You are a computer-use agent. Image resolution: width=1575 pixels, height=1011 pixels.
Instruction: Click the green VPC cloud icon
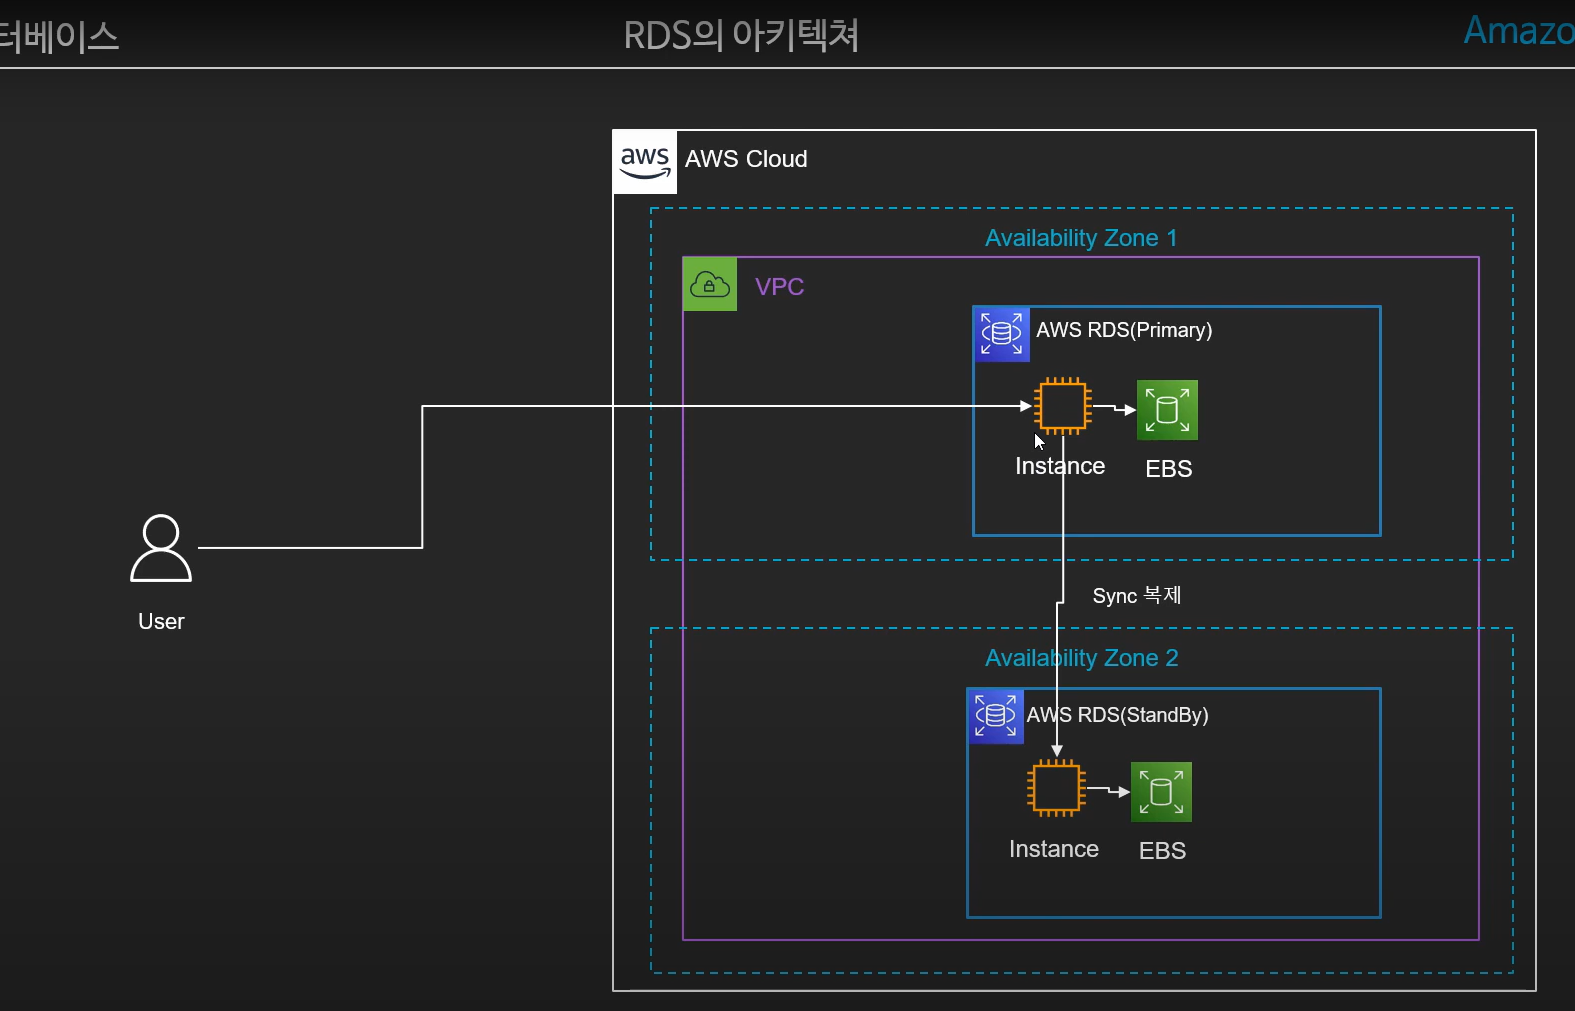(710, 284)
